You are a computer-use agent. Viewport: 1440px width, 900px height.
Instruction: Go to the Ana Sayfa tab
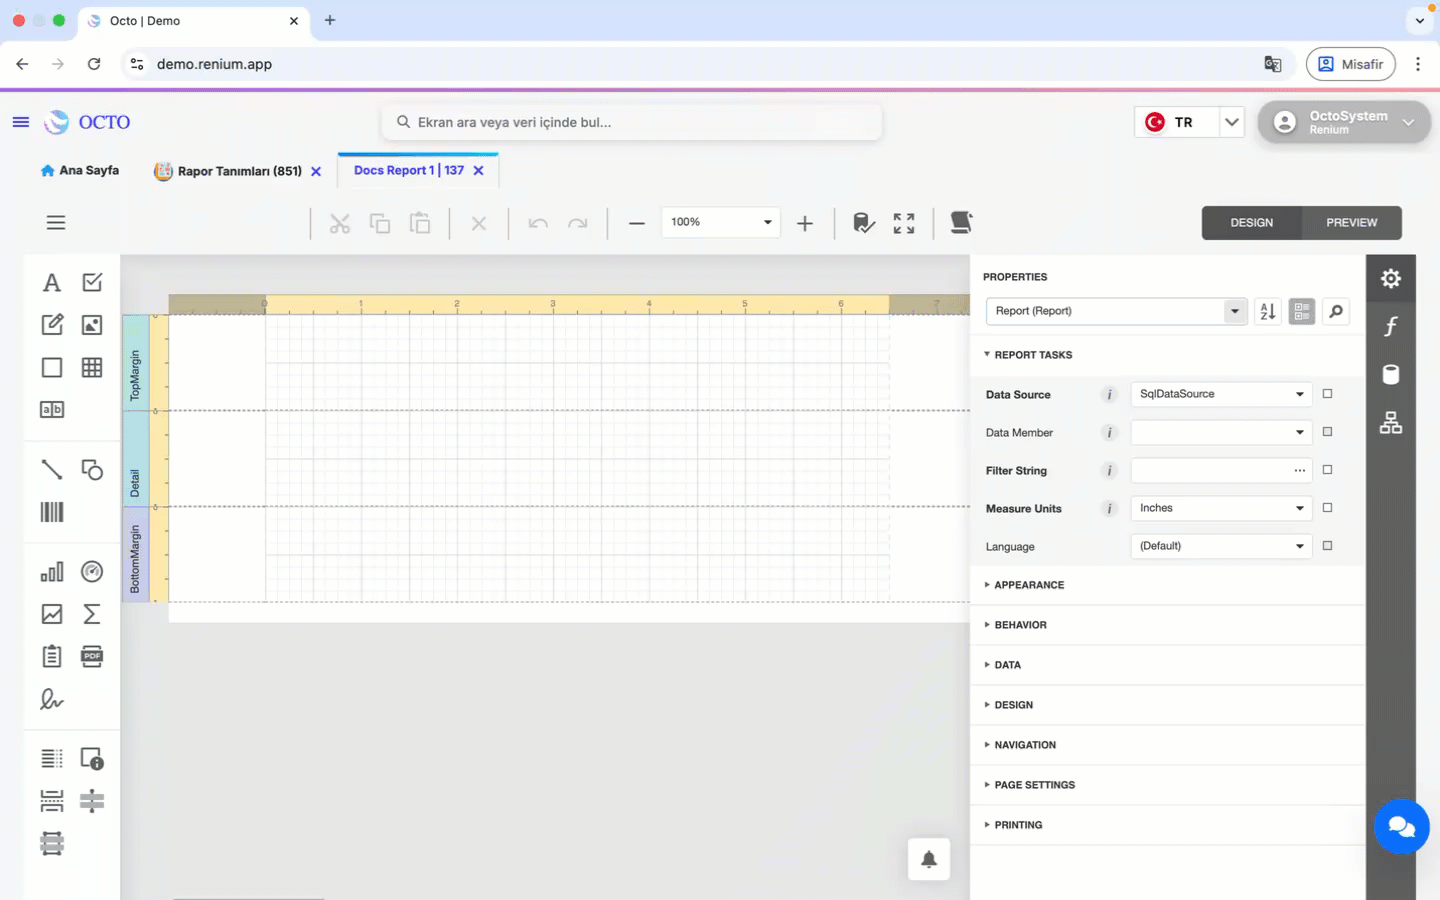coord(80,171)
